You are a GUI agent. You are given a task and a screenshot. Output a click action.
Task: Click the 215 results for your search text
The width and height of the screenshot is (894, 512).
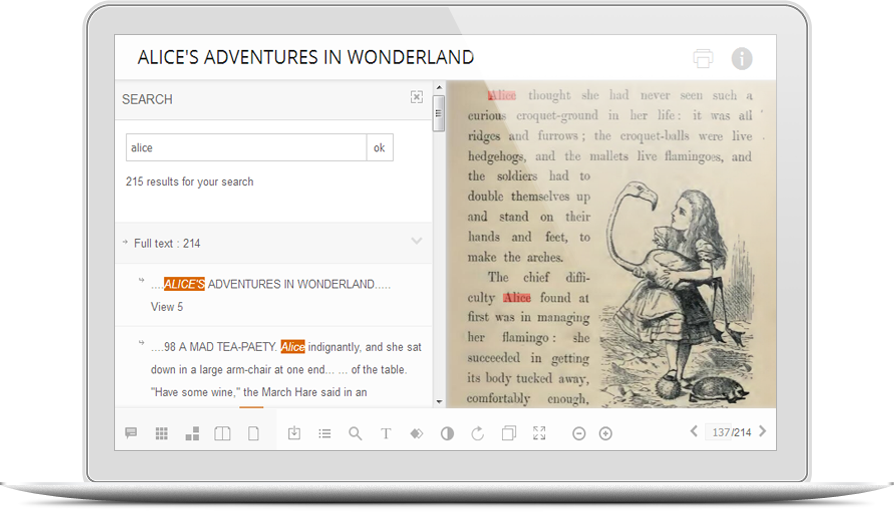190,182
